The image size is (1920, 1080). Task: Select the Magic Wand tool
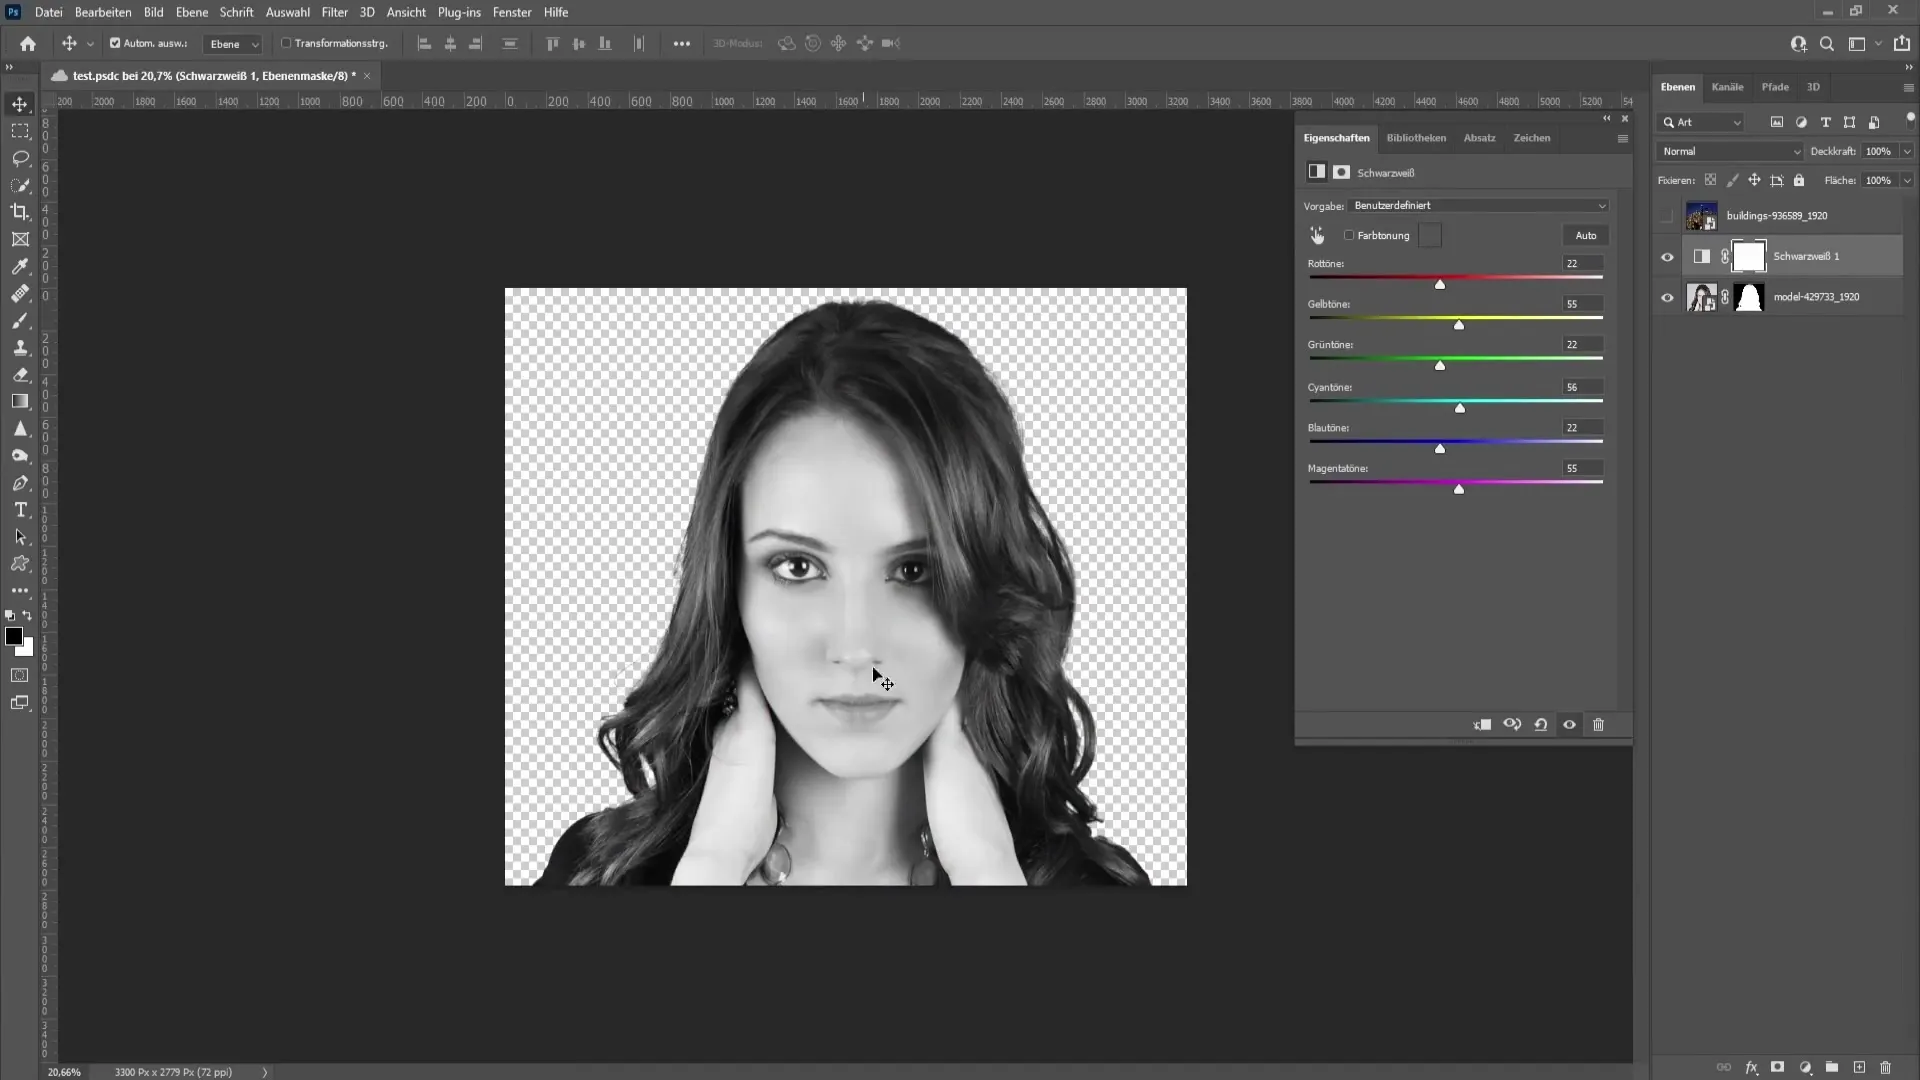click(20, 185)
